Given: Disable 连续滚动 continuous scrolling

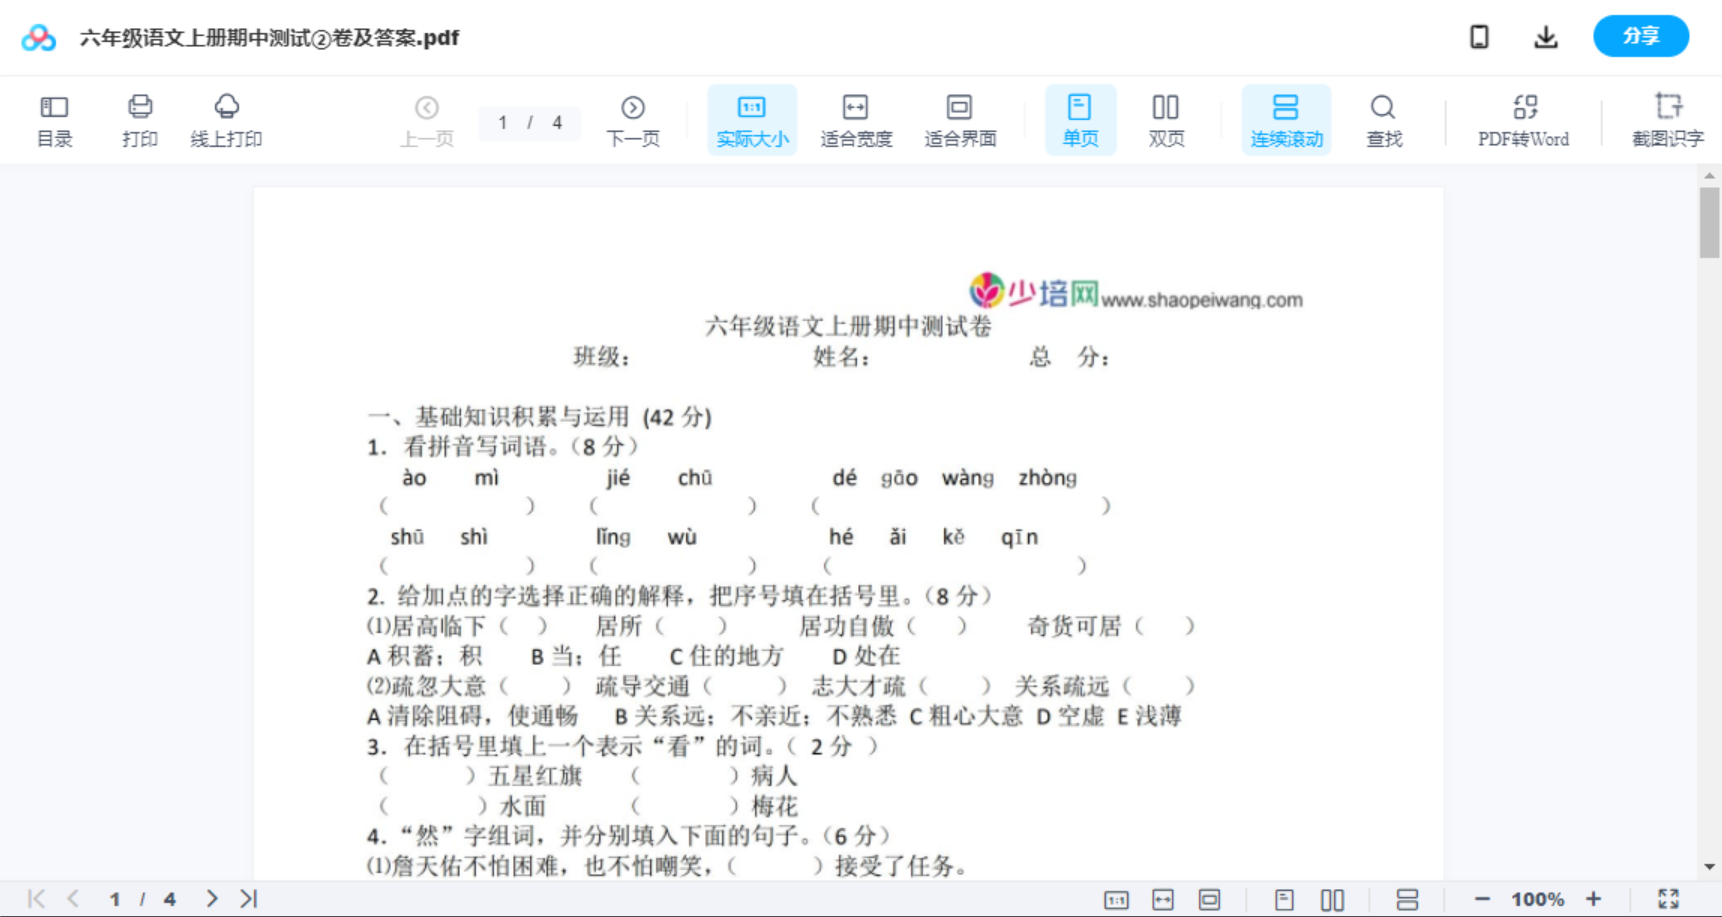Looking at the screenshot, I should click(x=1285, y=119).
